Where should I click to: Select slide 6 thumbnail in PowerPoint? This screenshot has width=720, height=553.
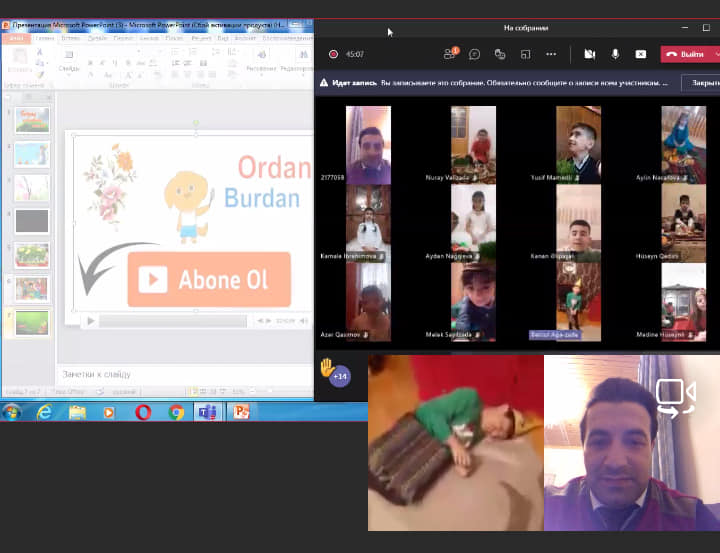32,289
